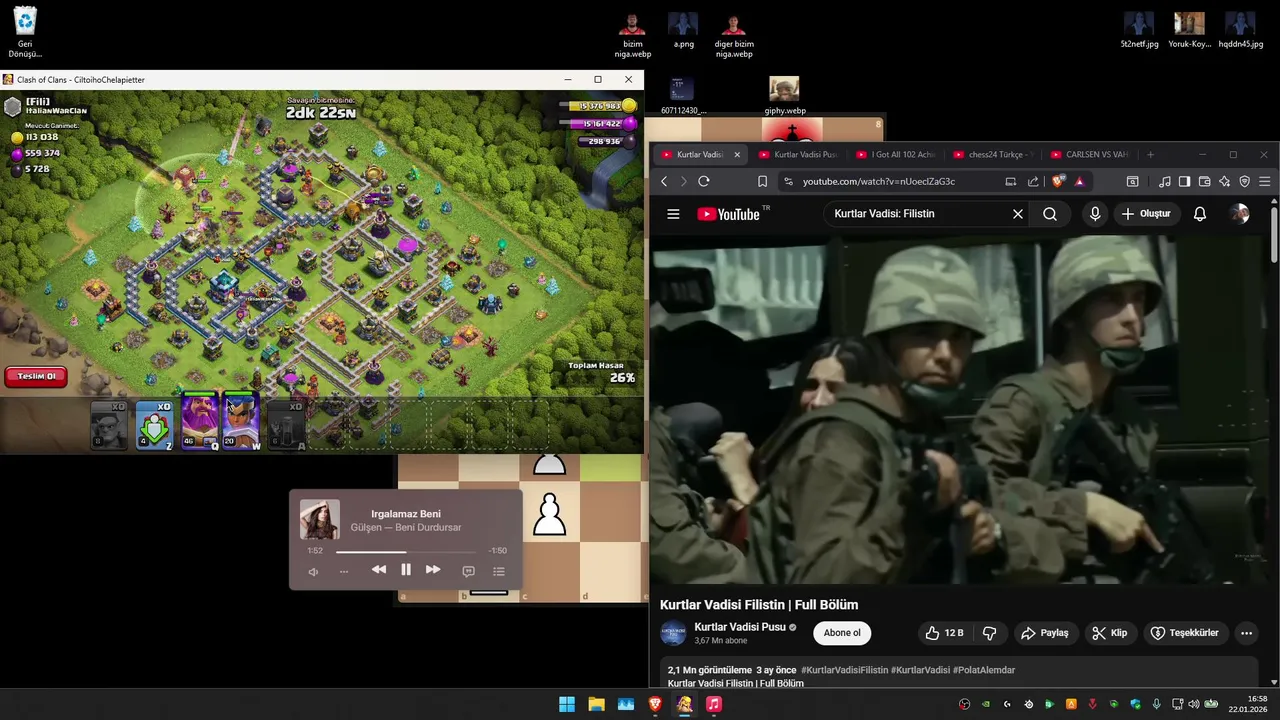
Task: Select the greyed-out siege card keyed A
Action: 285,424
